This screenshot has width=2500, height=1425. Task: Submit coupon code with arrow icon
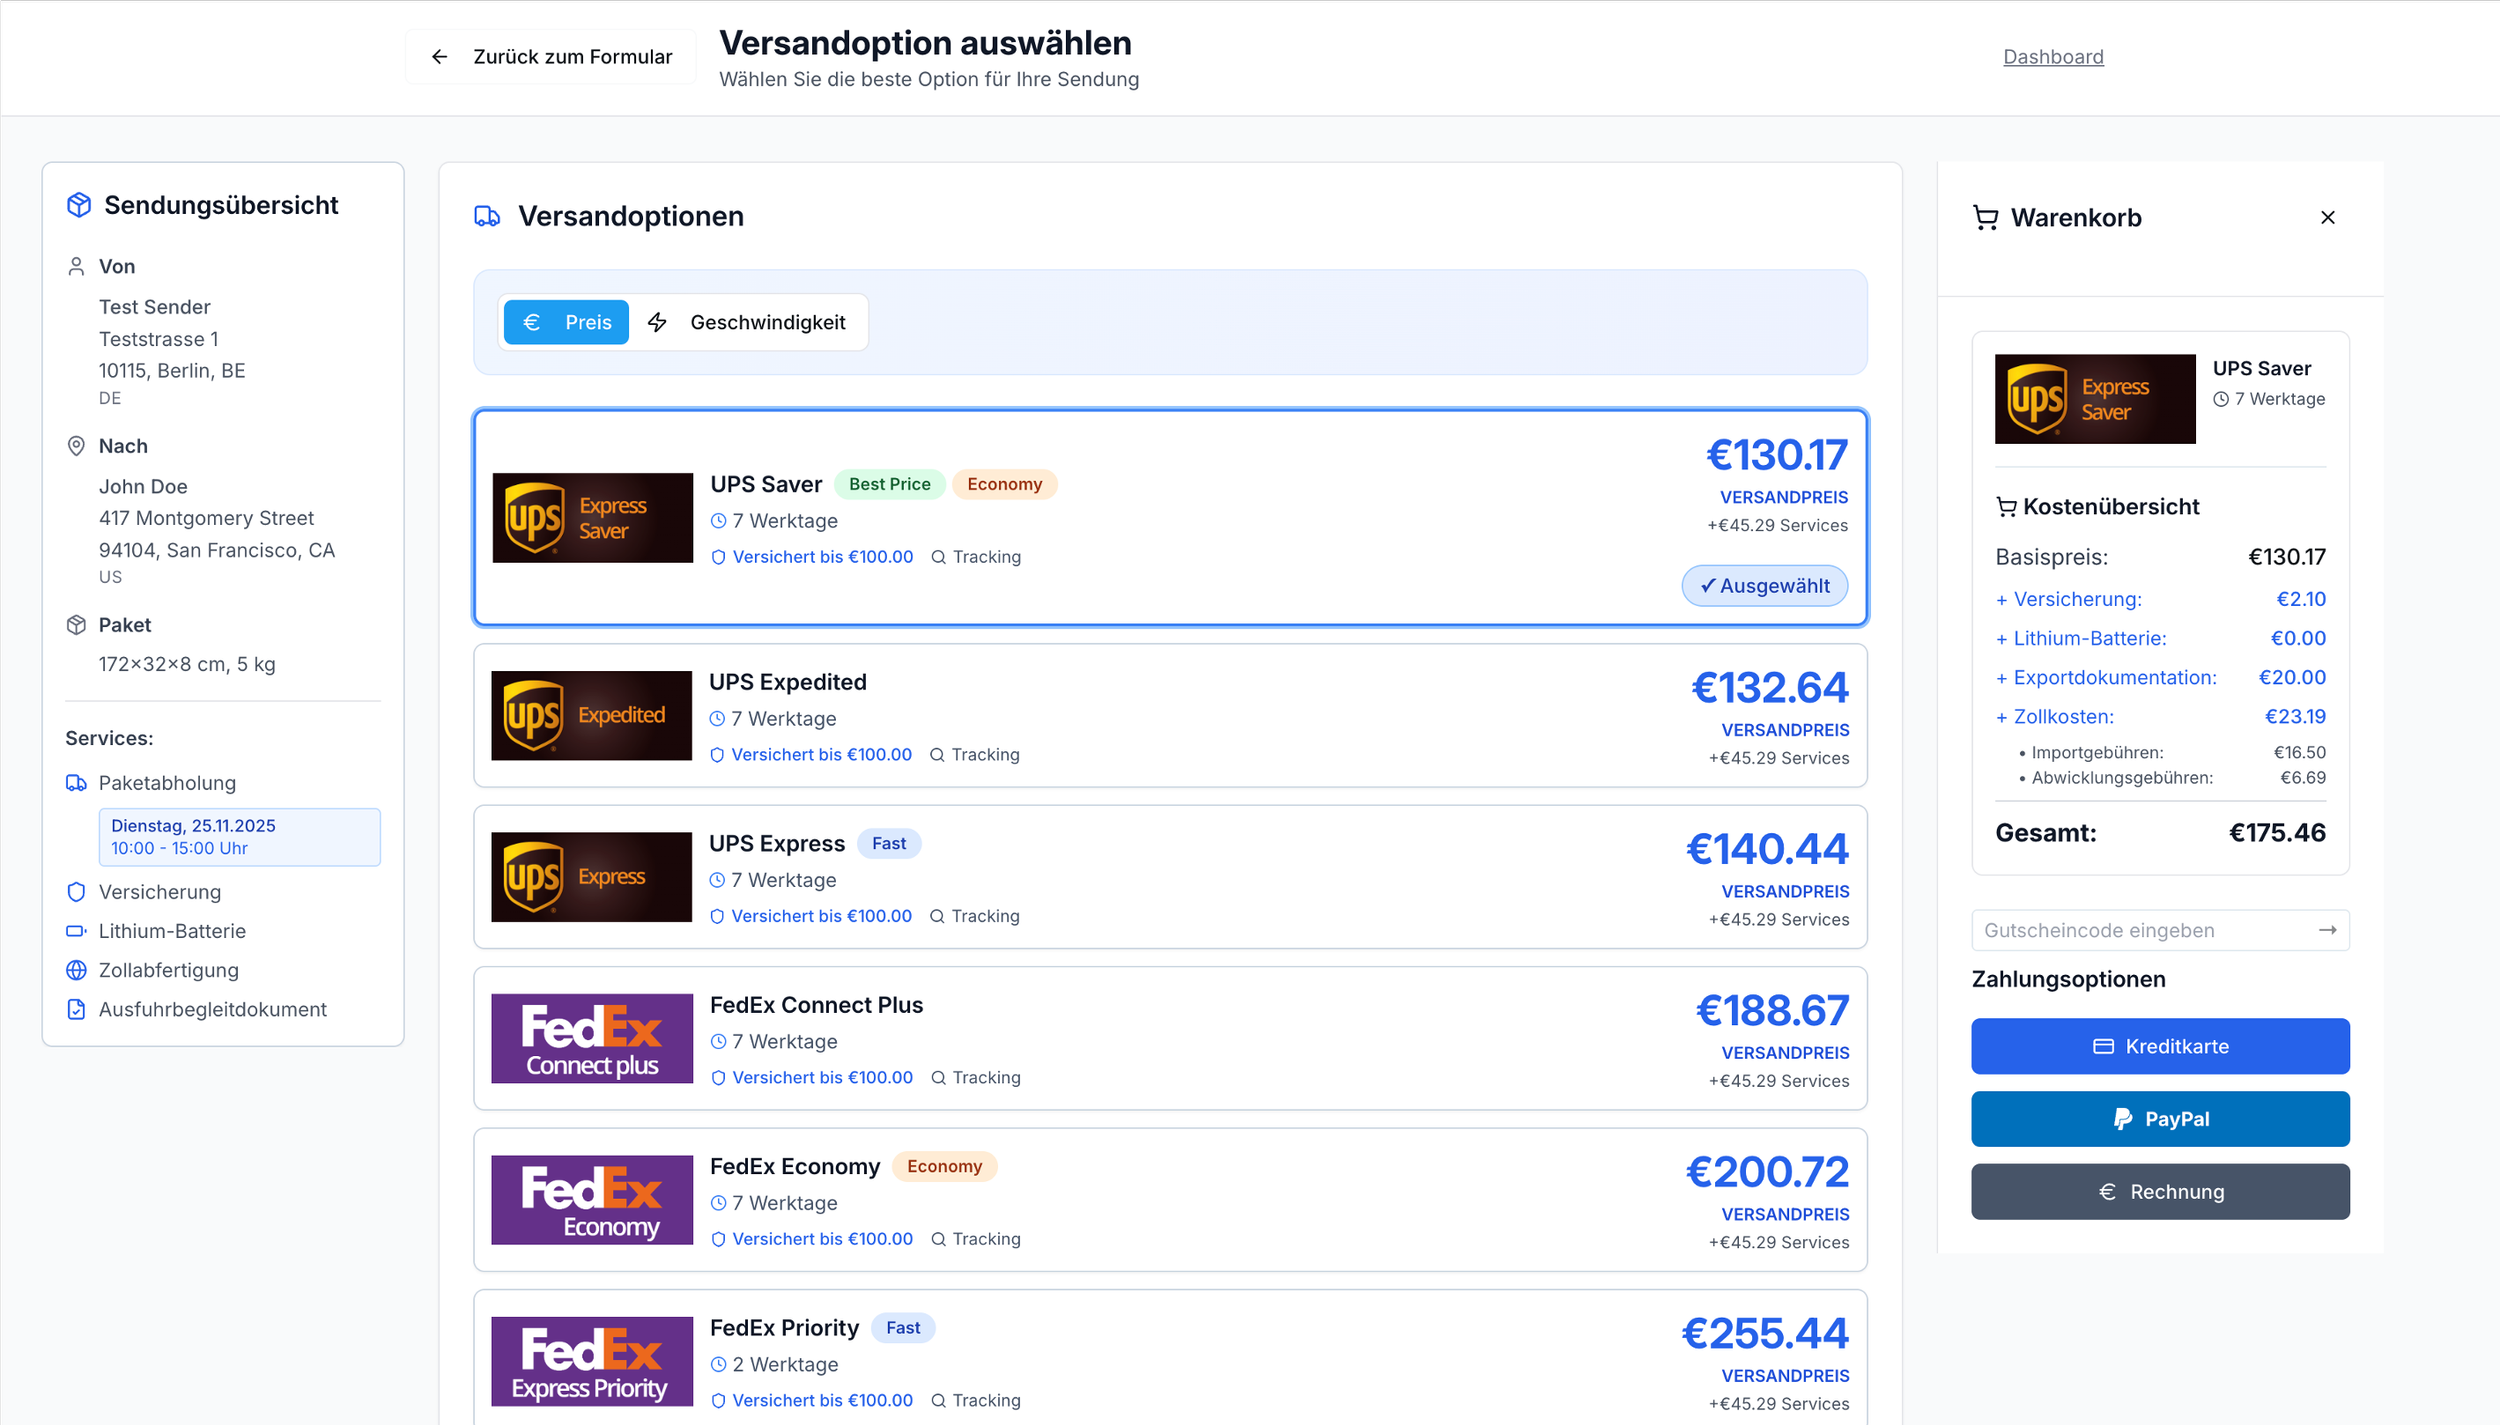tap(2327, 930)
